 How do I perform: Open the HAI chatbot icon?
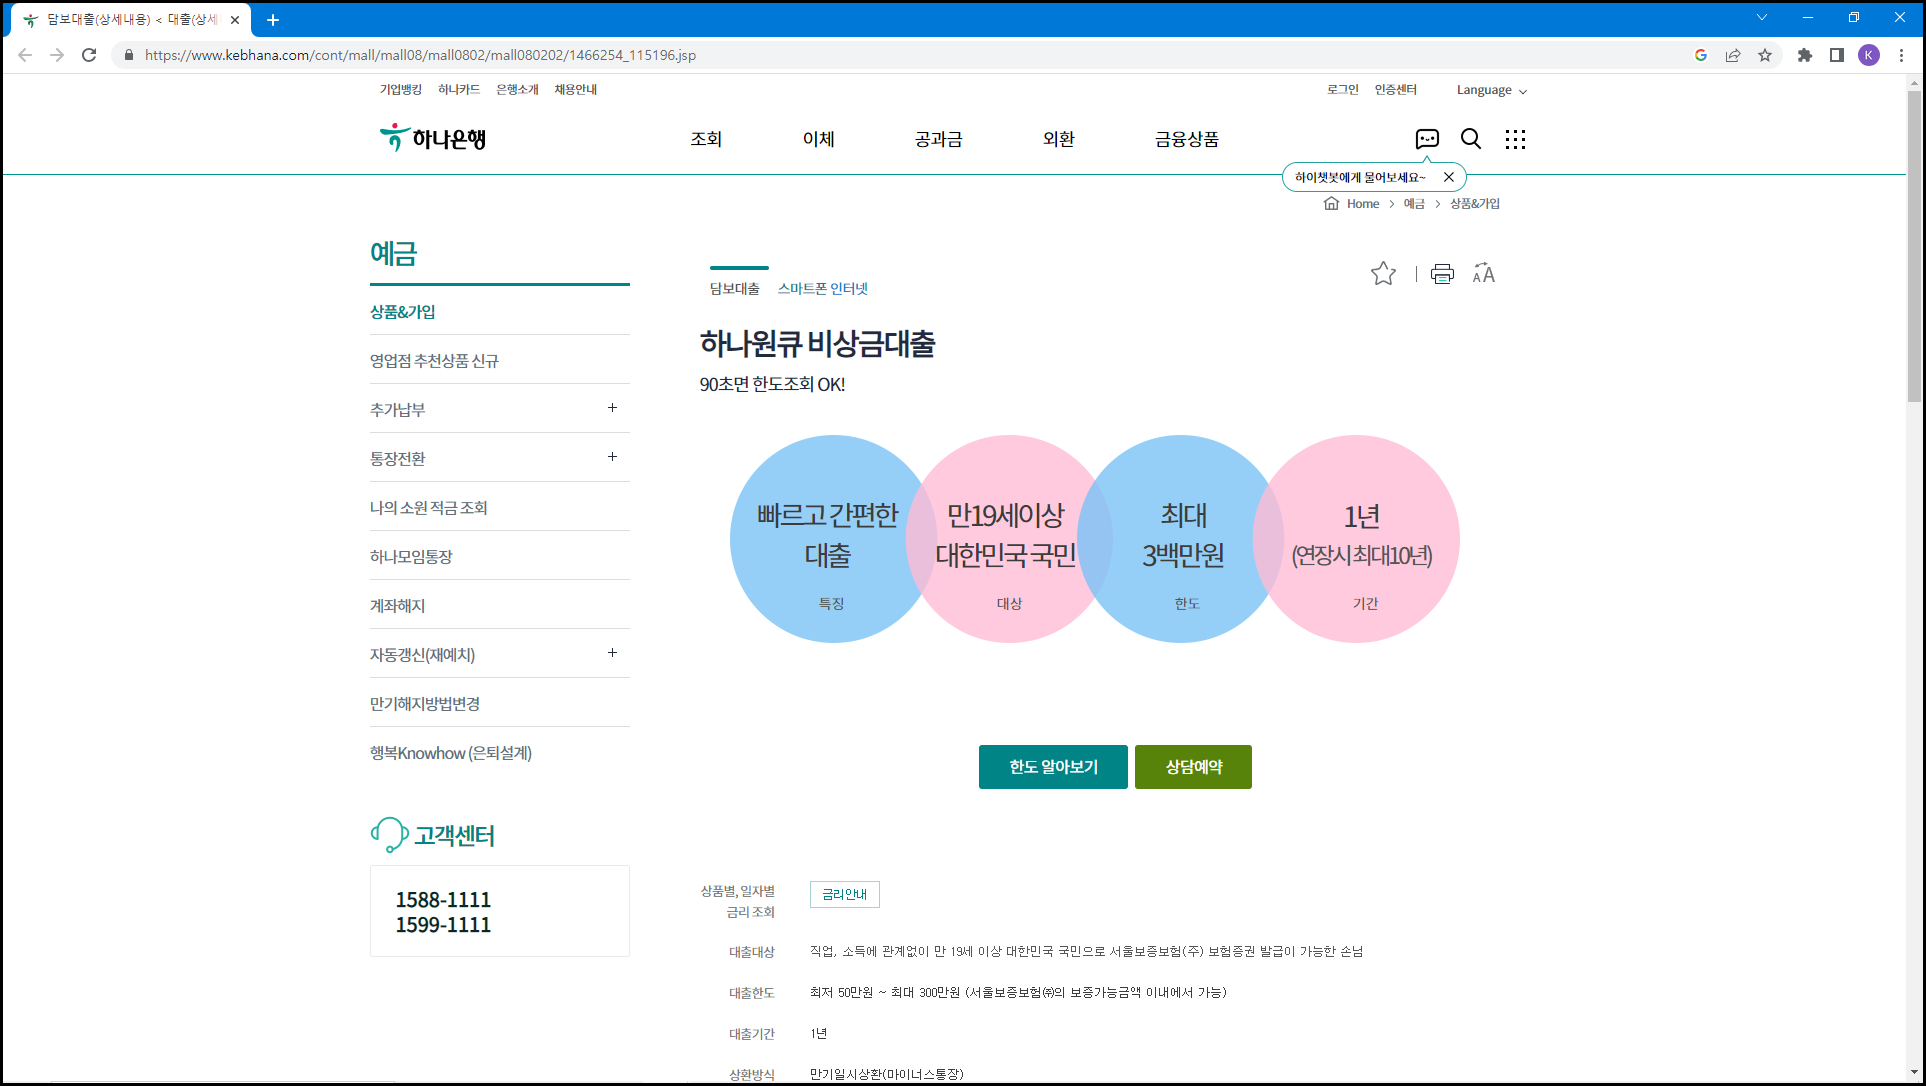coord(1427,139)
